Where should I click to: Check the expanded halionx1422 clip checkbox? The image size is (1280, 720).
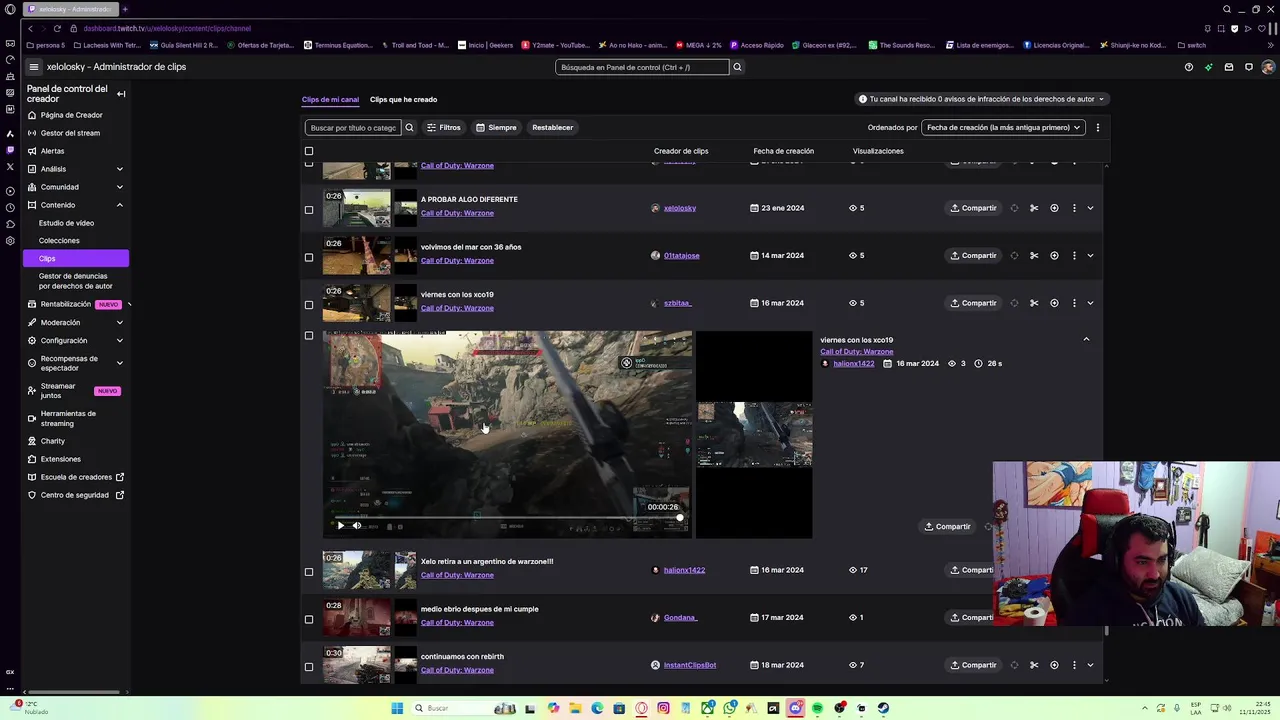point(309,336)
